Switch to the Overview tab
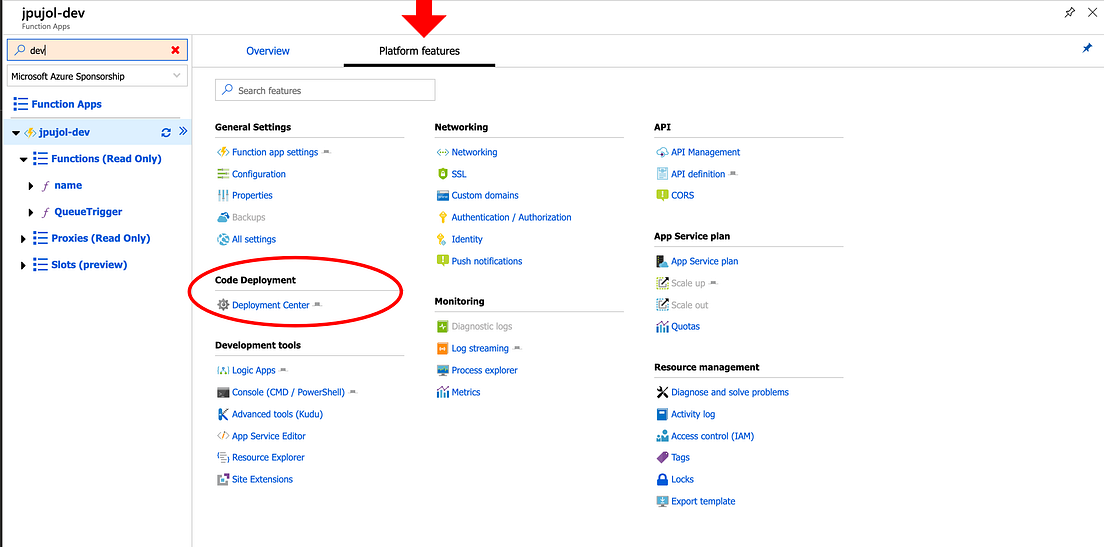1104x547 pixels. (268, 51)
